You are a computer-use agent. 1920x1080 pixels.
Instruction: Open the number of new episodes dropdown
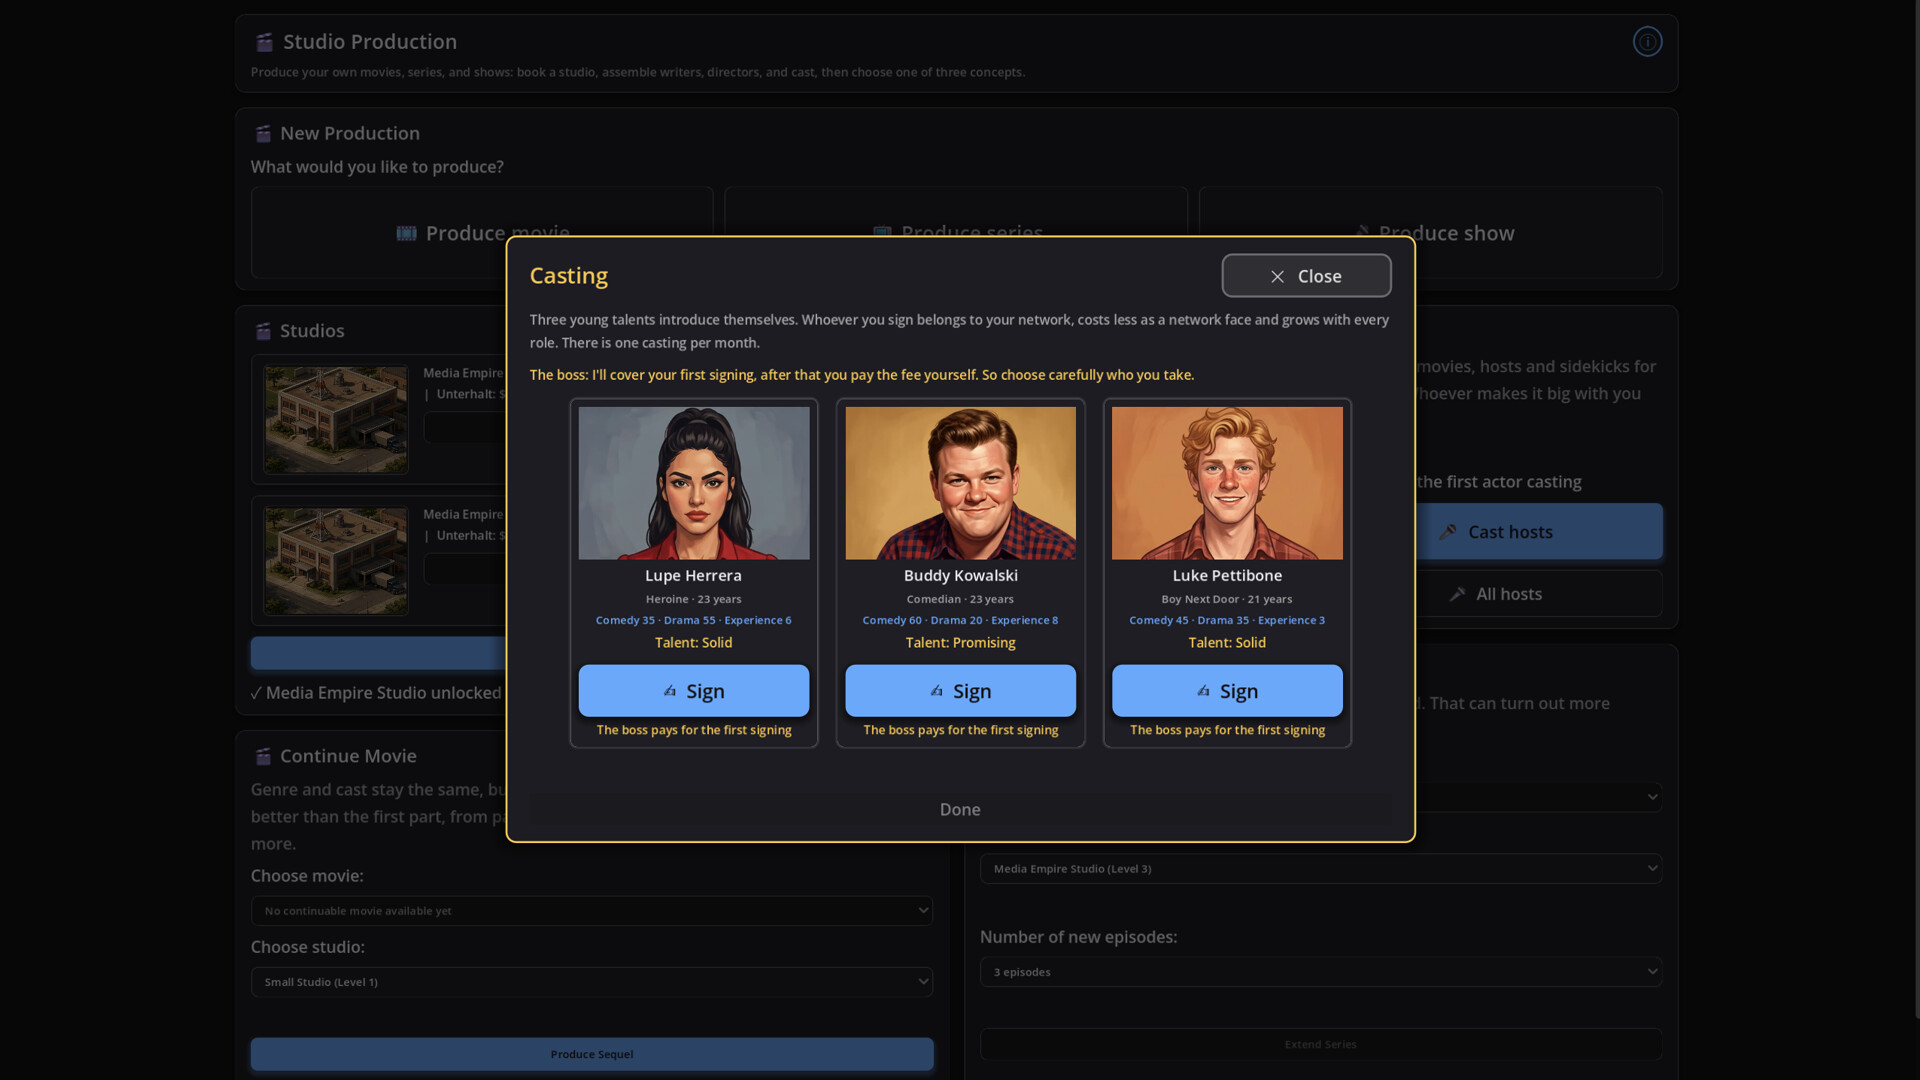tap(1321, 972)
